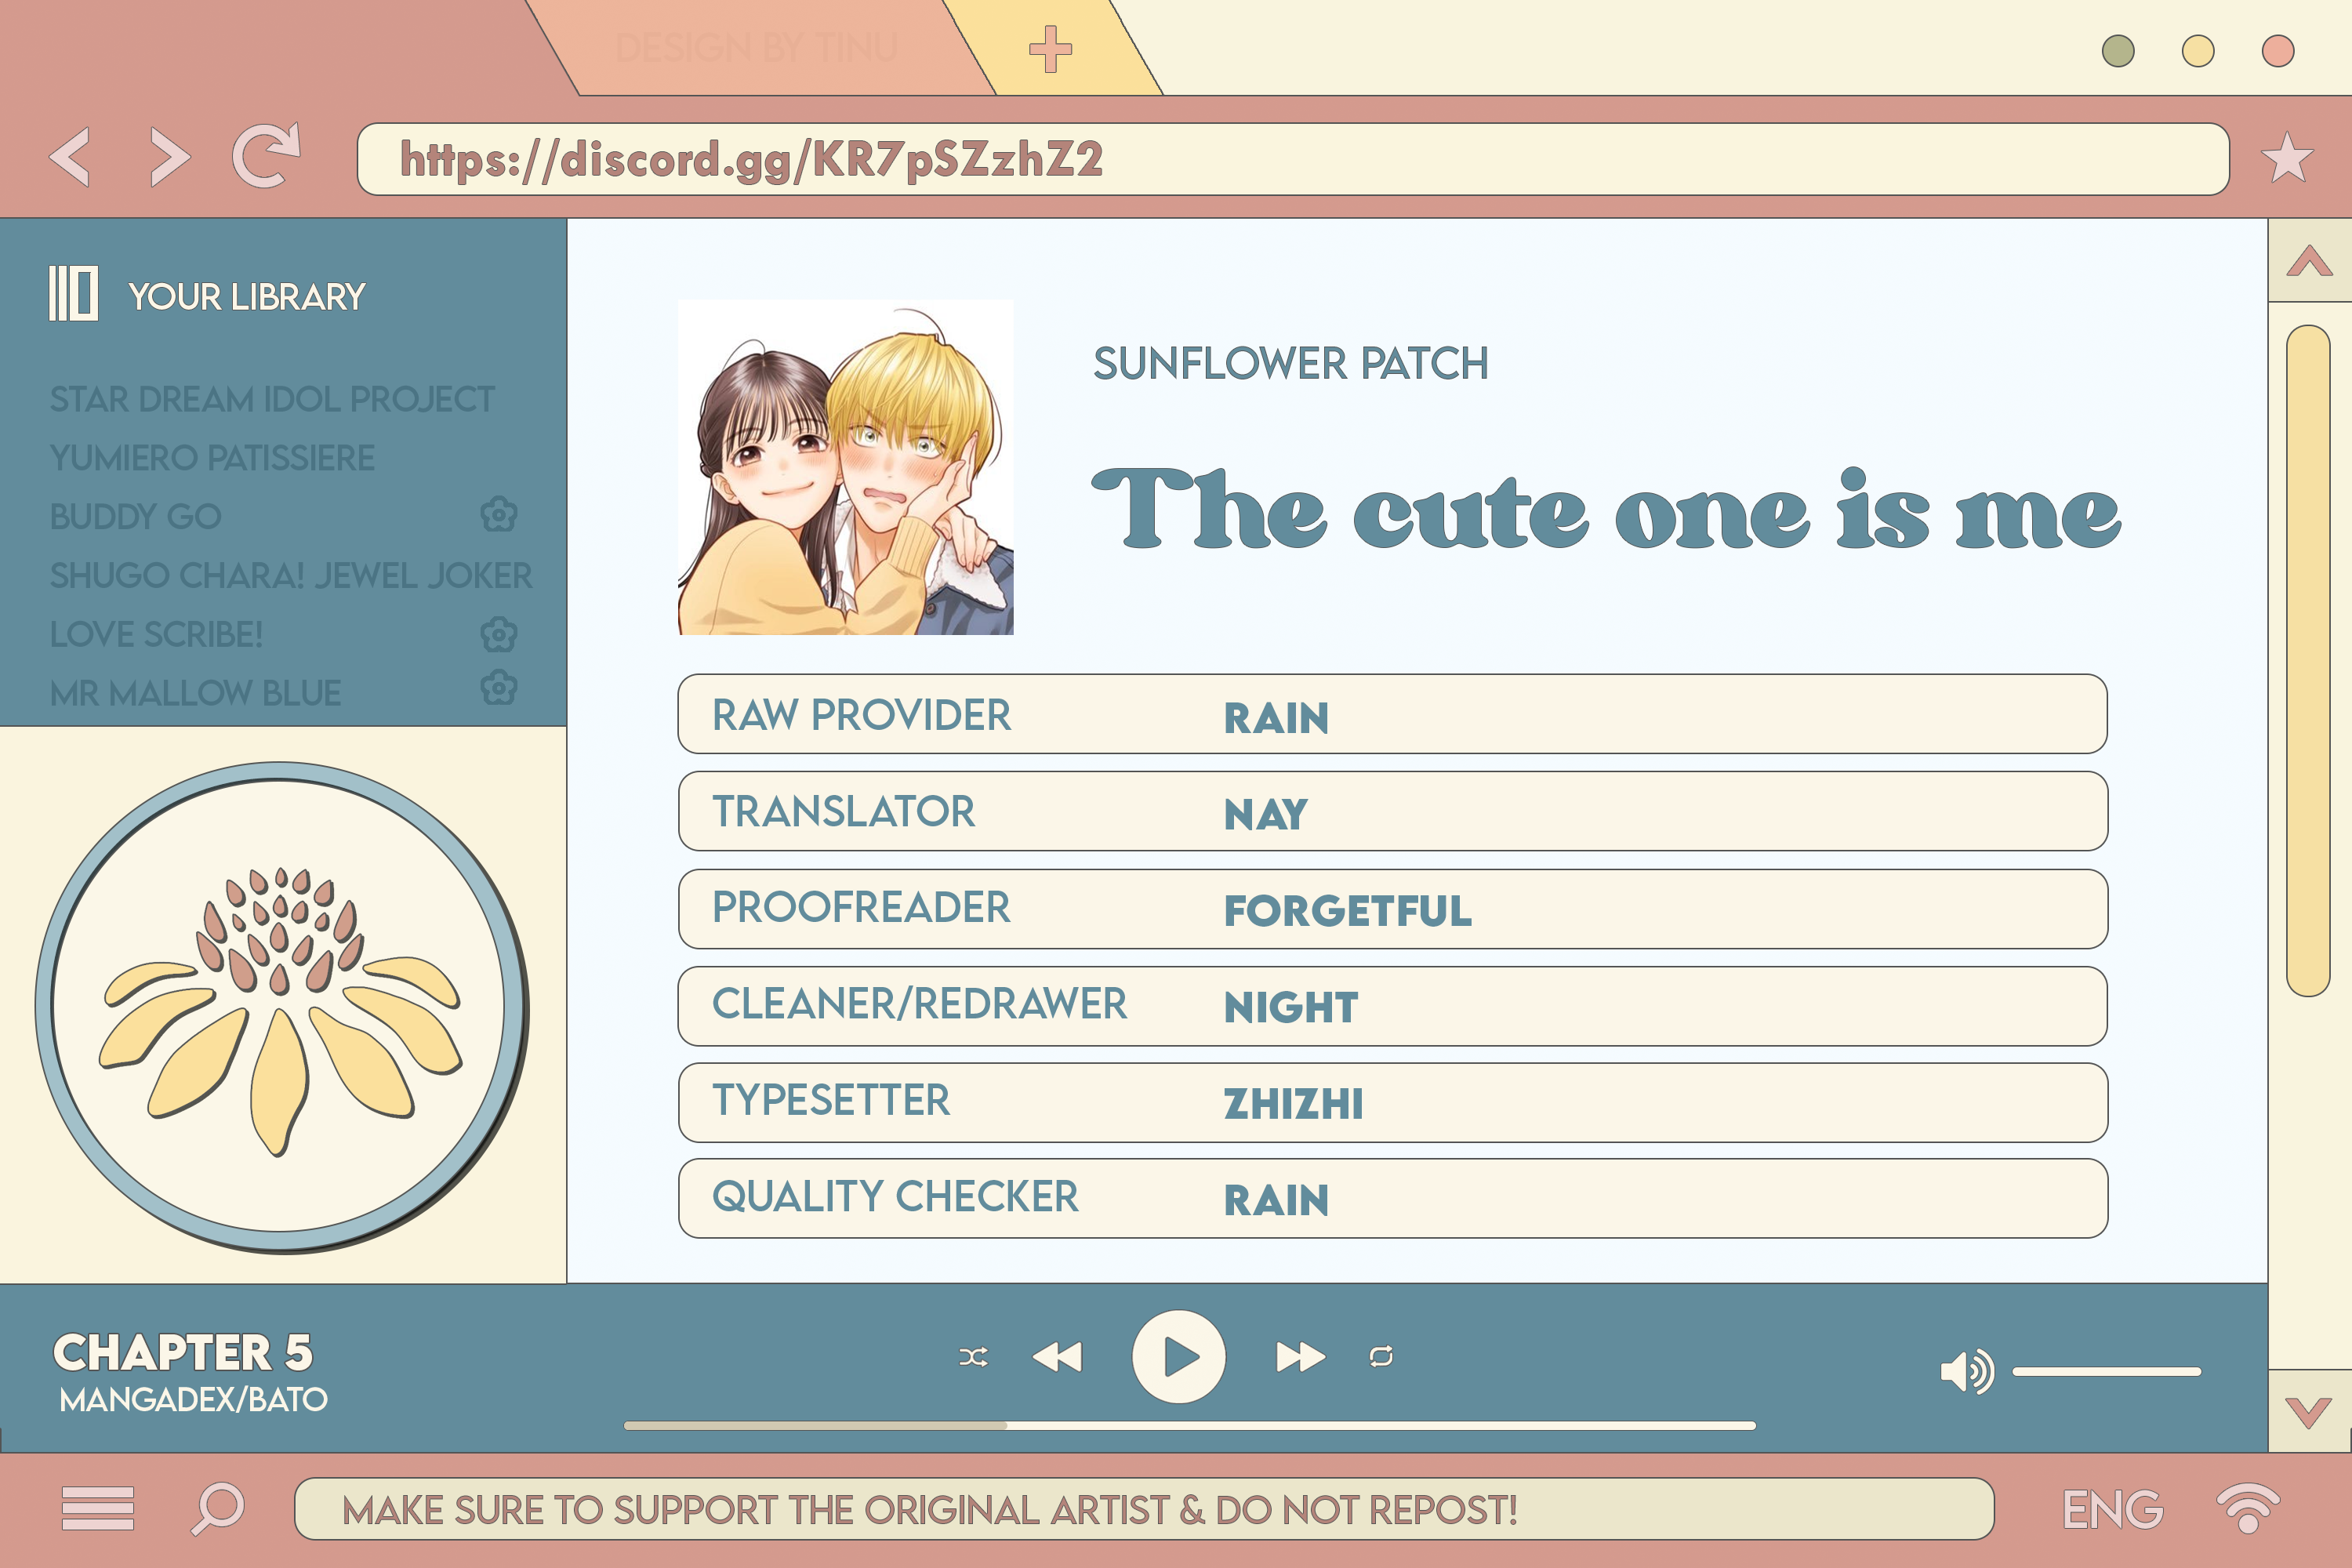Screen dimensions: 2352x1568
Task: Toggle flower icon next to Buddy Go
Action: (498, 515)
